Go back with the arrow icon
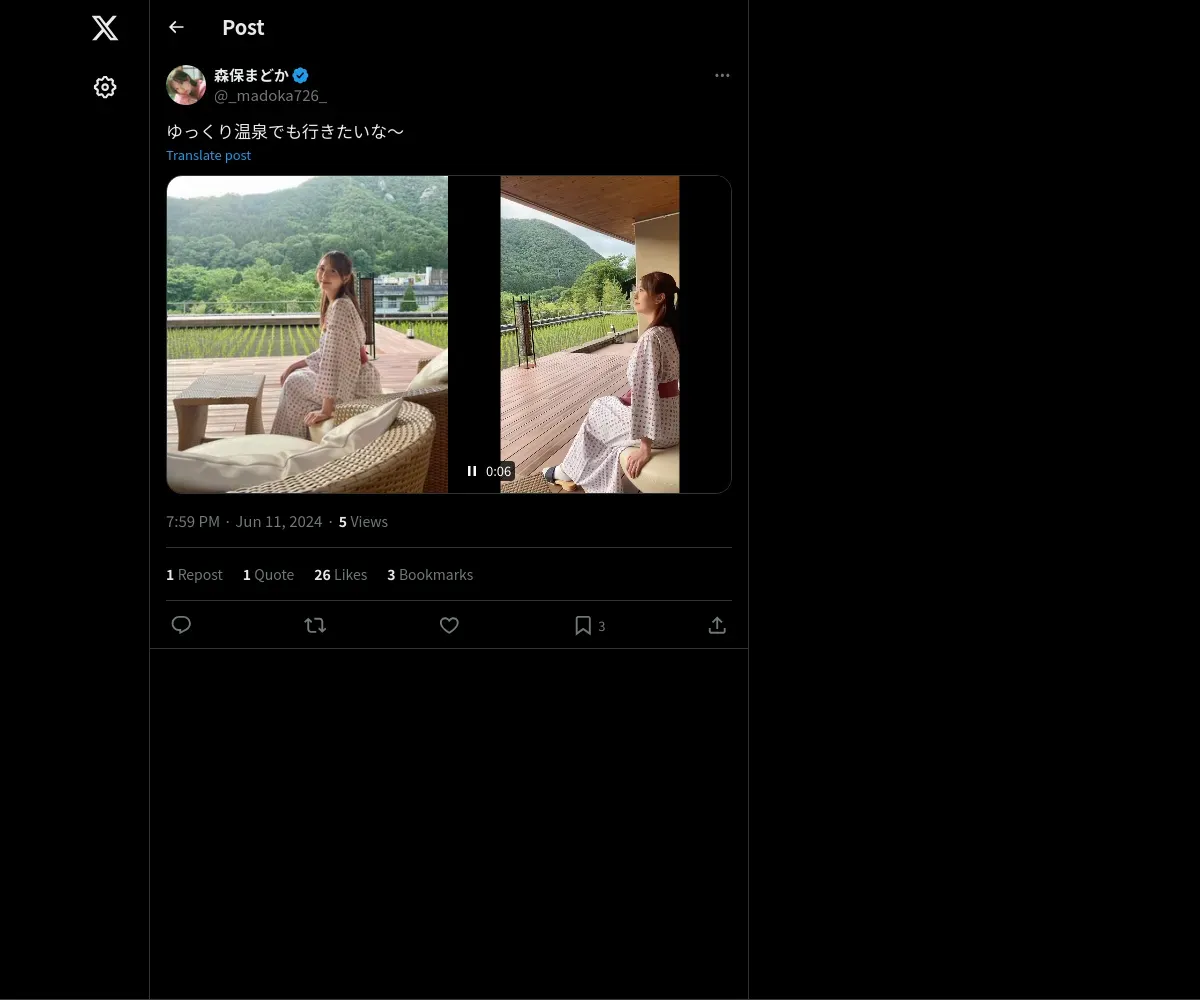 [177, 27]
